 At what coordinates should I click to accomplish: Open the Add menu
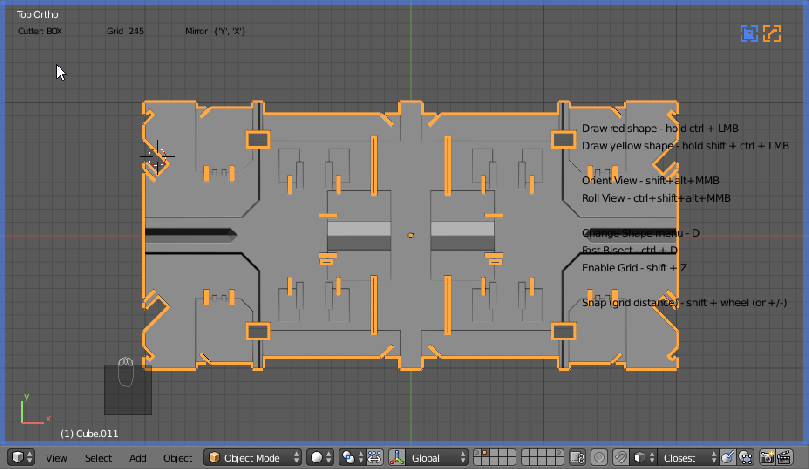[x=137, y=458]
